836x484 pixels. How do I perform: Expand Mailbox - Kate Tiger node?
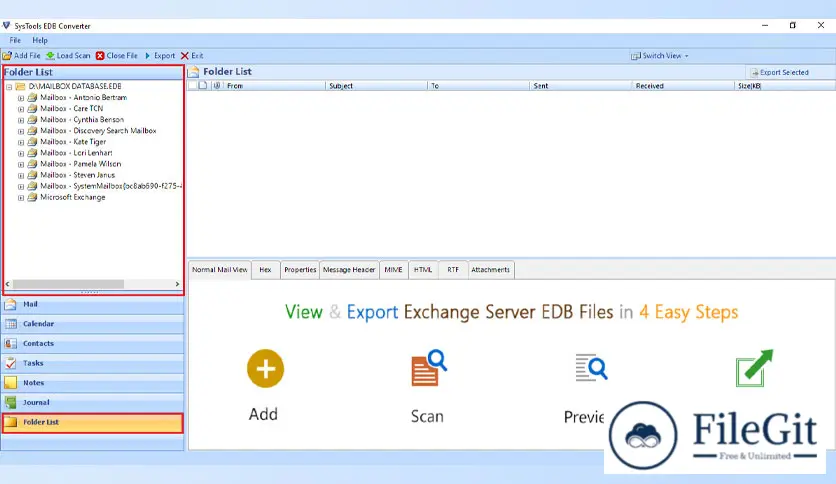pyautogui.click(x=21, y=142)
